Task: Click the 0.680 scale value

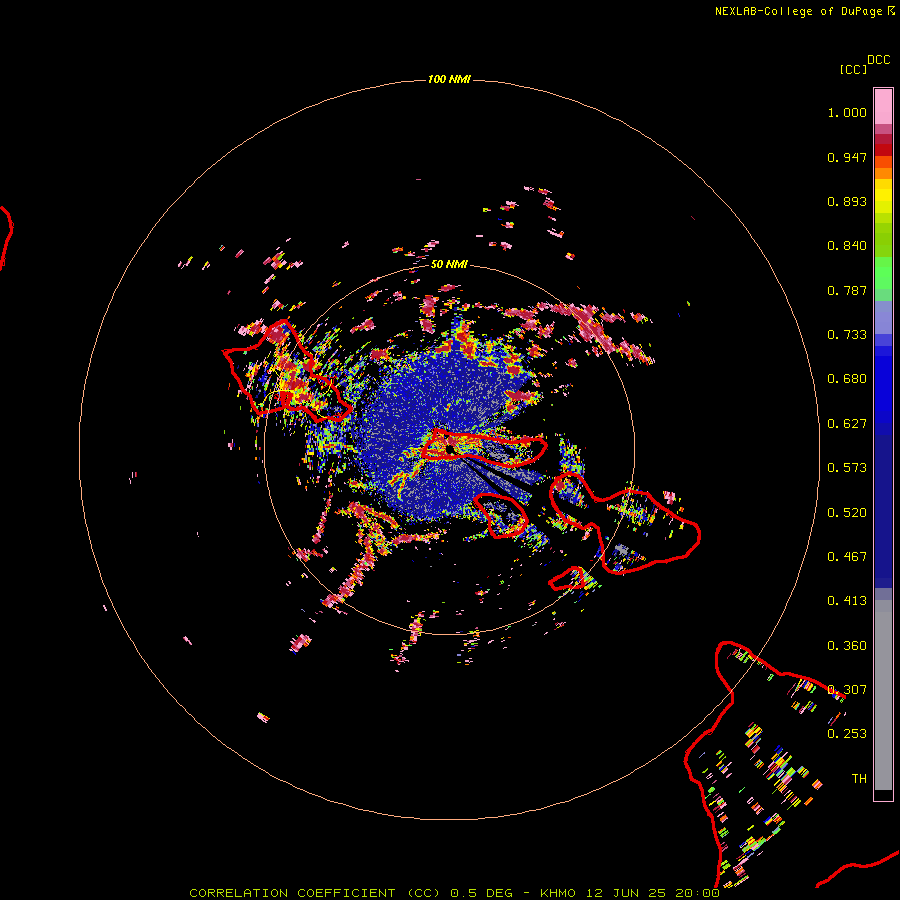Action: pyautogui.click(x=847, y=379)
